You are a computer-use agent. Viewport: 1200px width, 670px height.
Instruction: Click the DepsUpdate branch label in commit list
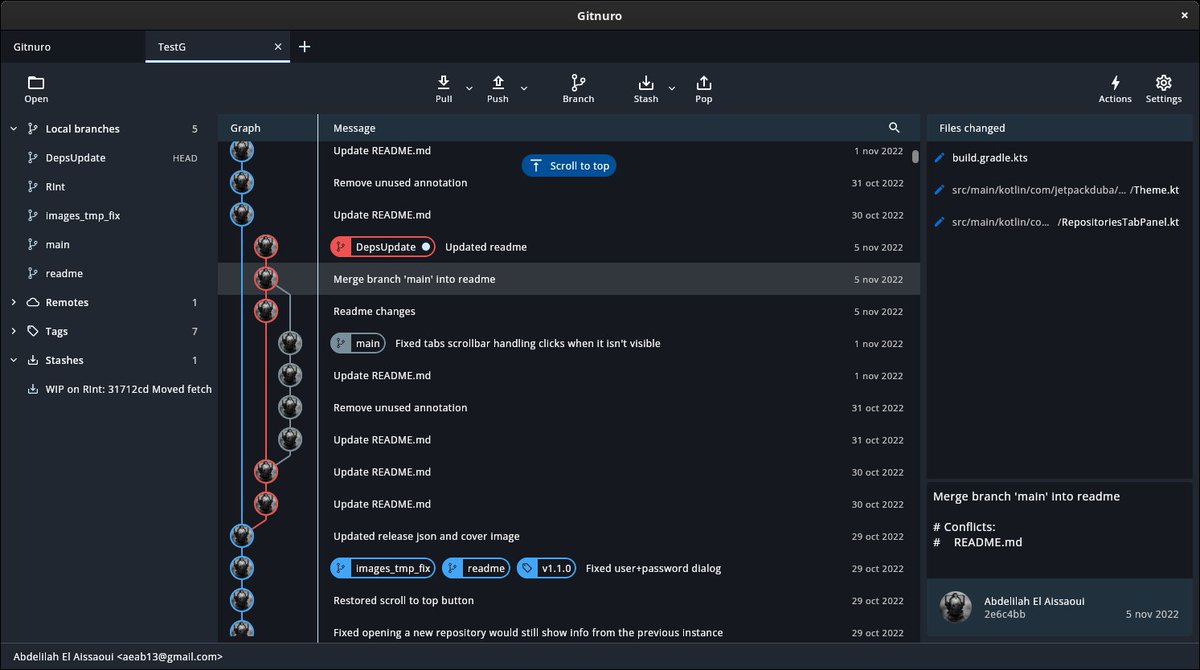[382, 247]
